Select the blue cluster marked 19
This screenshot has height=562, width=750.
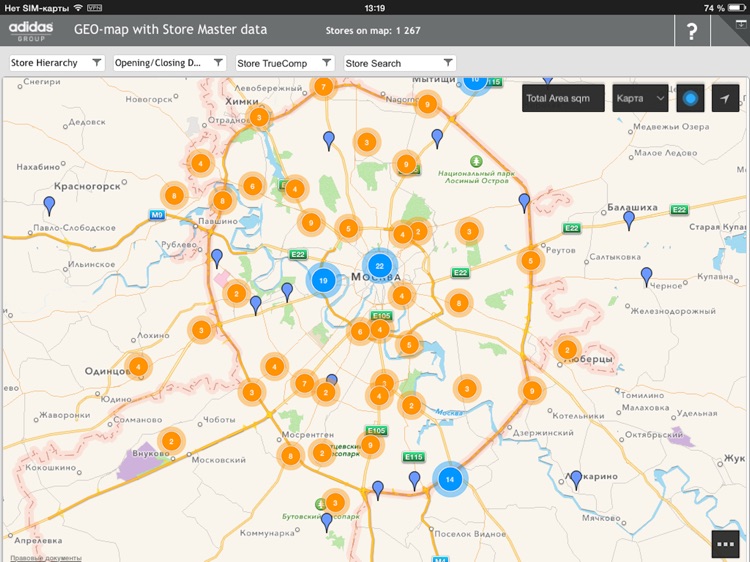pyautogui.click(x=323, y=280)
